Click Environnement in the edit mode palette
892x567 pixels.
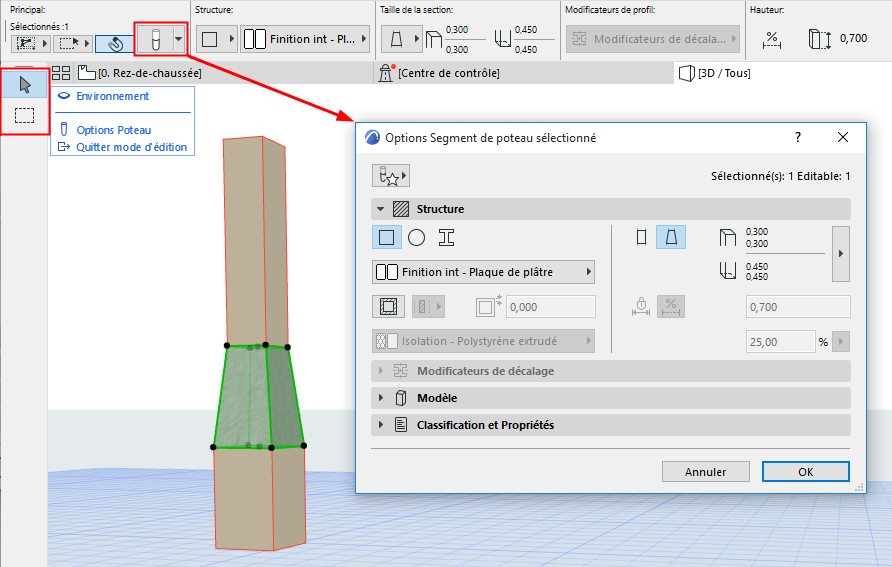pyautogui.click(x=113, y=96)
